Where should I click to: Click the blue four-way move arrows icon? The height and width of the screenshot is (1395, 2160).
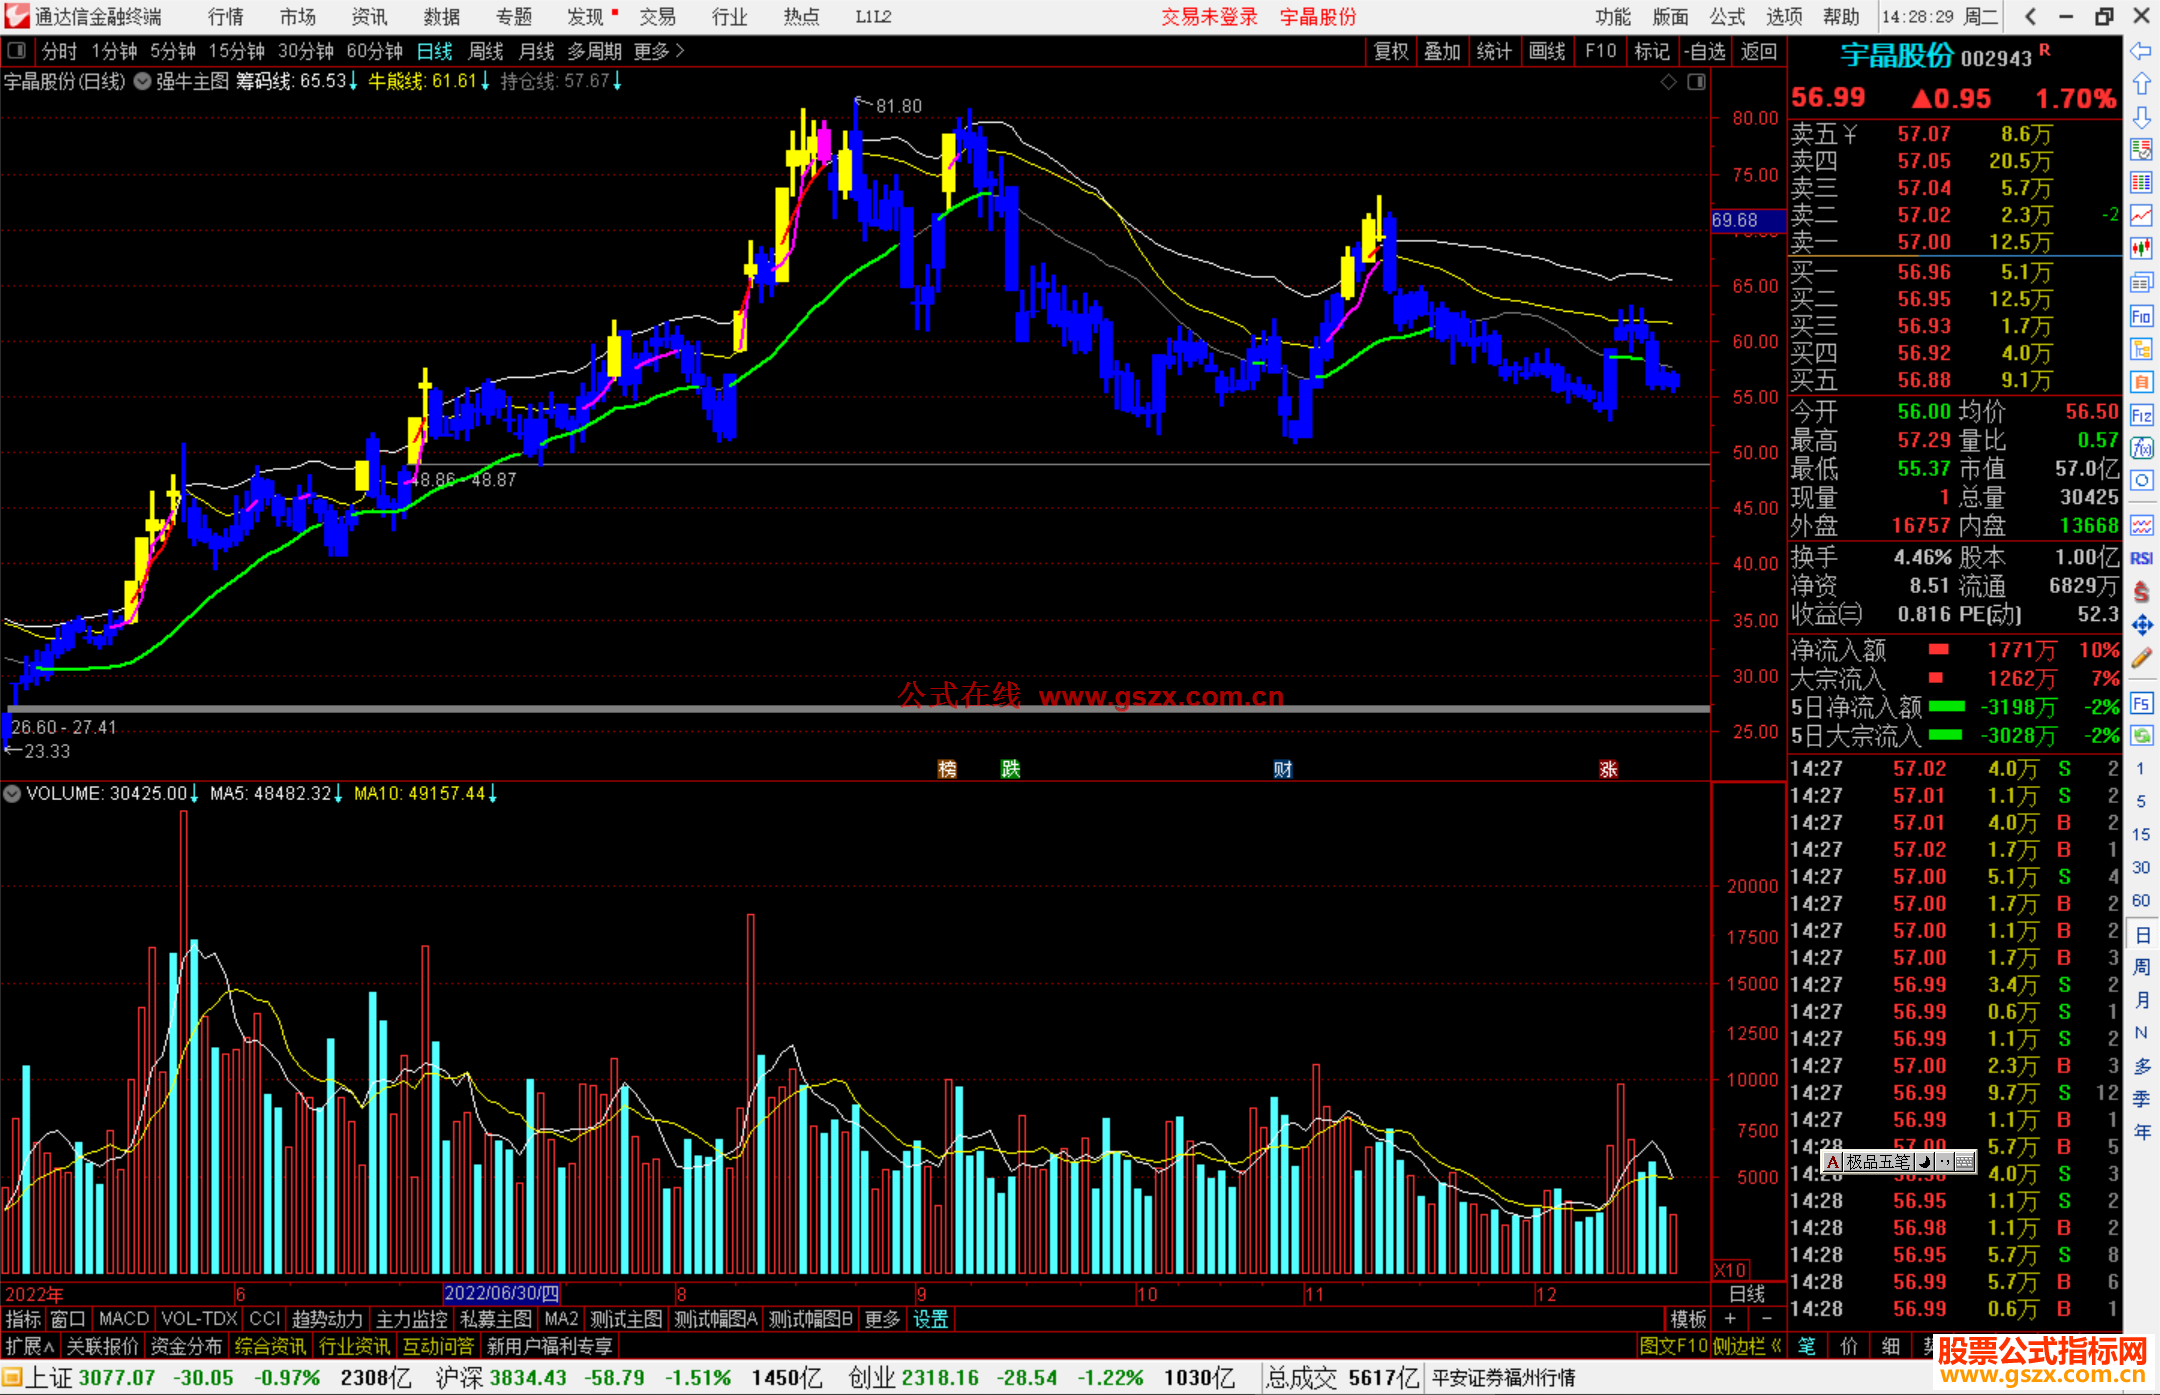tap(2141, 625)
